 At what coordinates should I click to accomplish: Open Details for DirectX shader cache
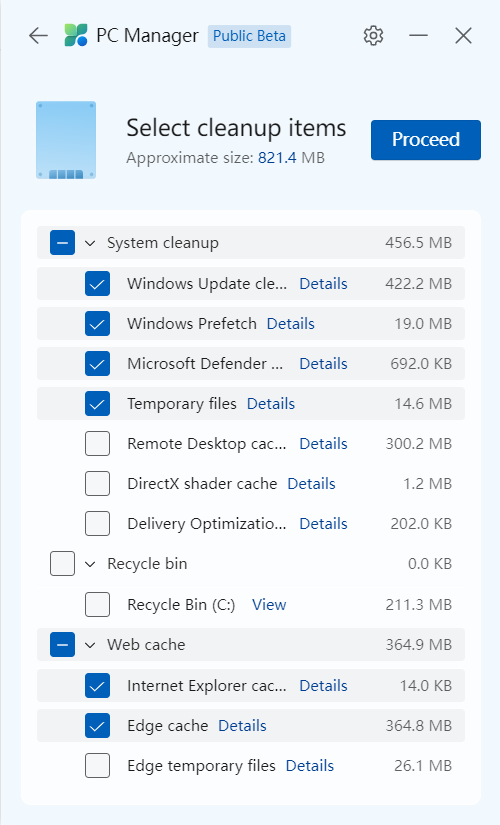[311, 484]
